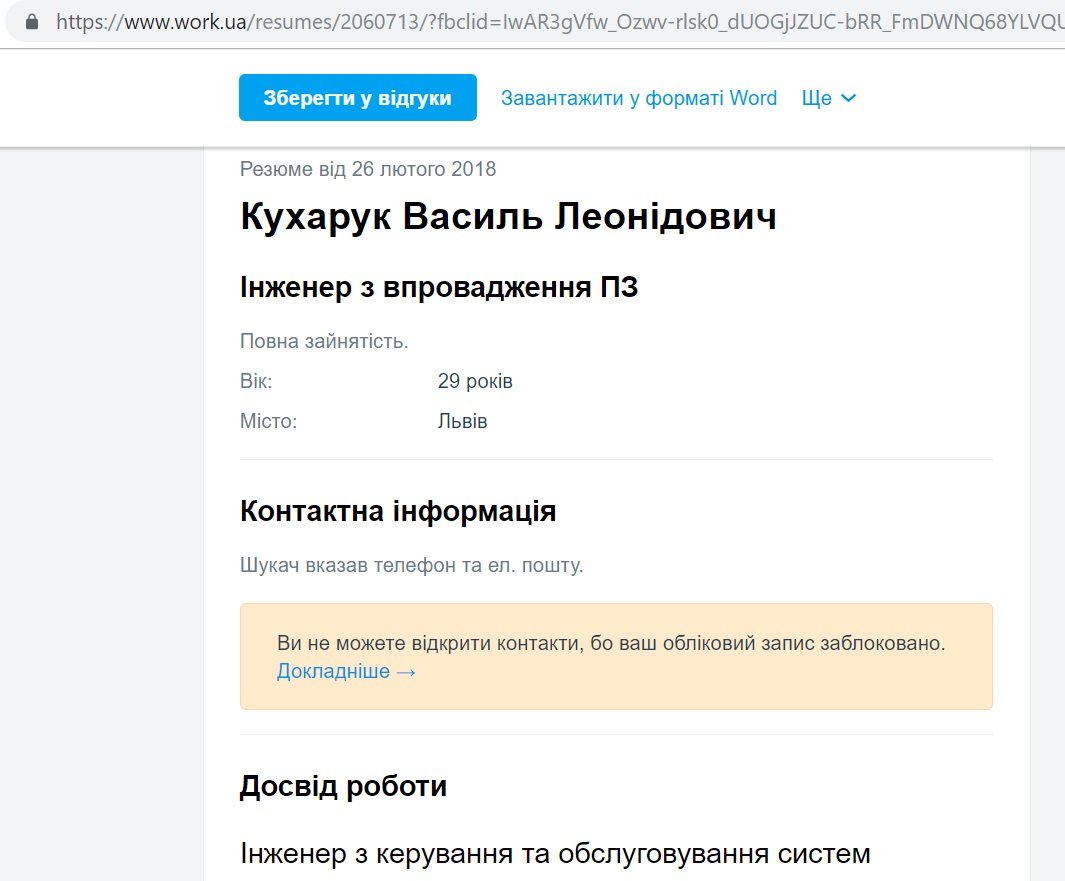Click the 'Інженер з впровадження ПЗ' title

tap(439, 288)
